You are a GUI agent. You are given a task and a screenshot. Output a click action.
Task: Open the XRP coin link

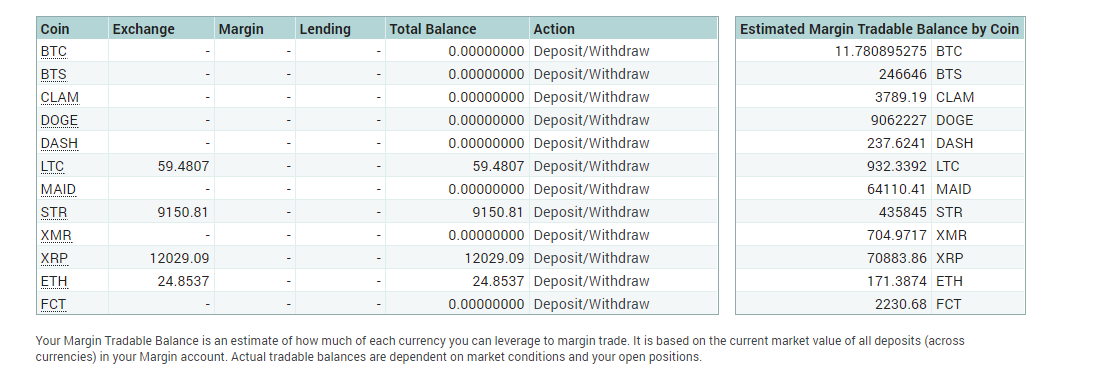(54, 258)
